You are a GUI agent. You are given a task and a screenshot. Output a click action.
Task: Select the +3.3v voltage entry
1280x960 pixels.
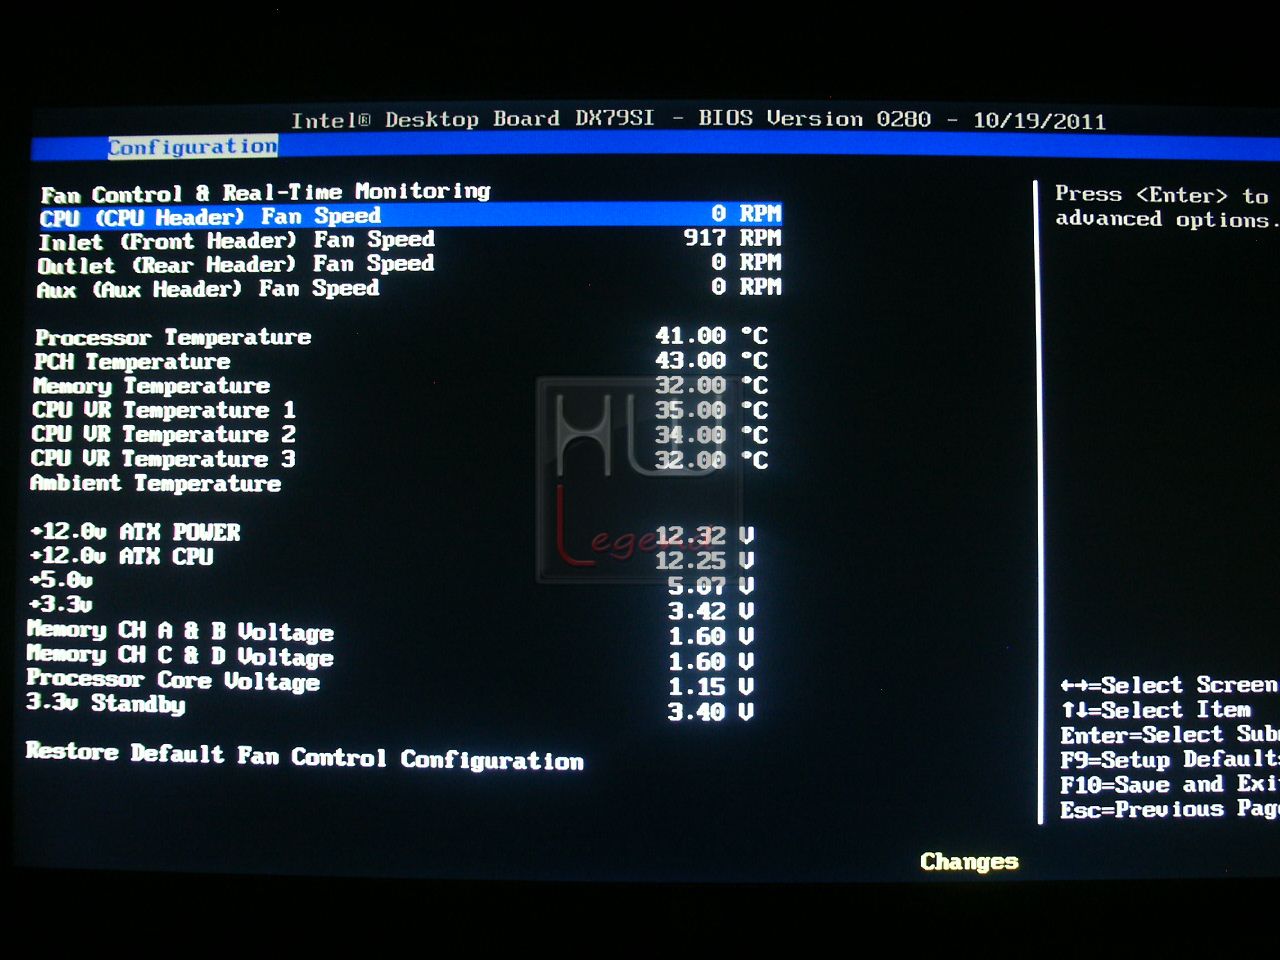(61, 604)
